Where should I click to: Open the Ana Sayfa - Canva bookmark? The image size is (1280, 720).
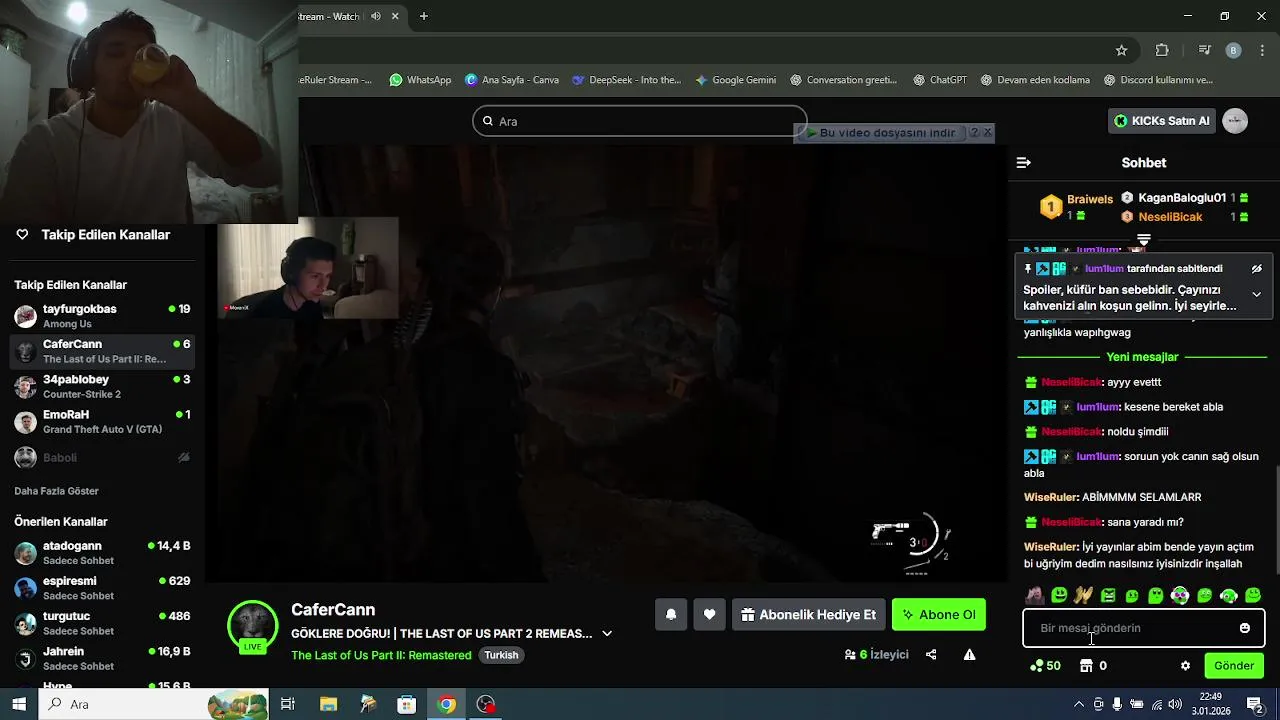511,80
